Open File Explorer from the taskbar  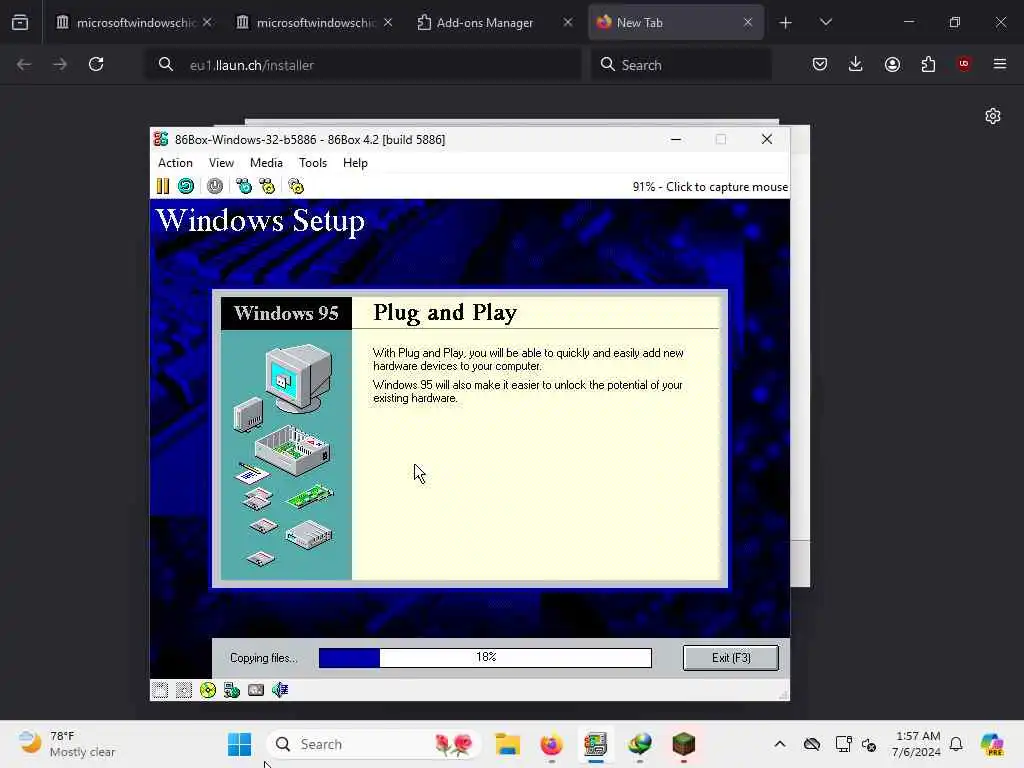pyautogui.click(x=507, y=744)
